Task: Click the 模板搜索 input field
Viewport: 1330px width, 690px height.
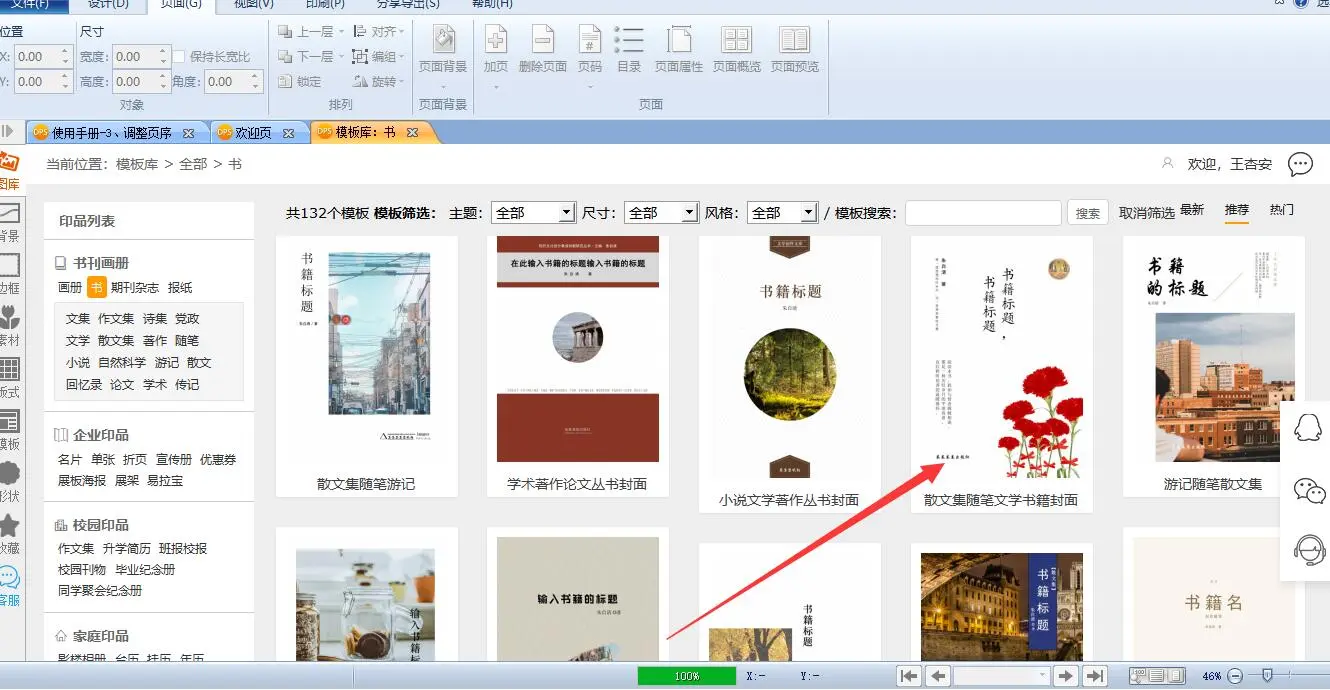Action: click(982, 213)
